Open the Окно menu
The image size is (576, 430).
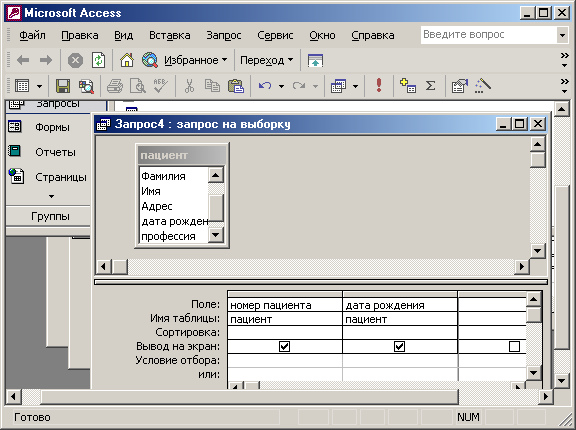(322, 35)
